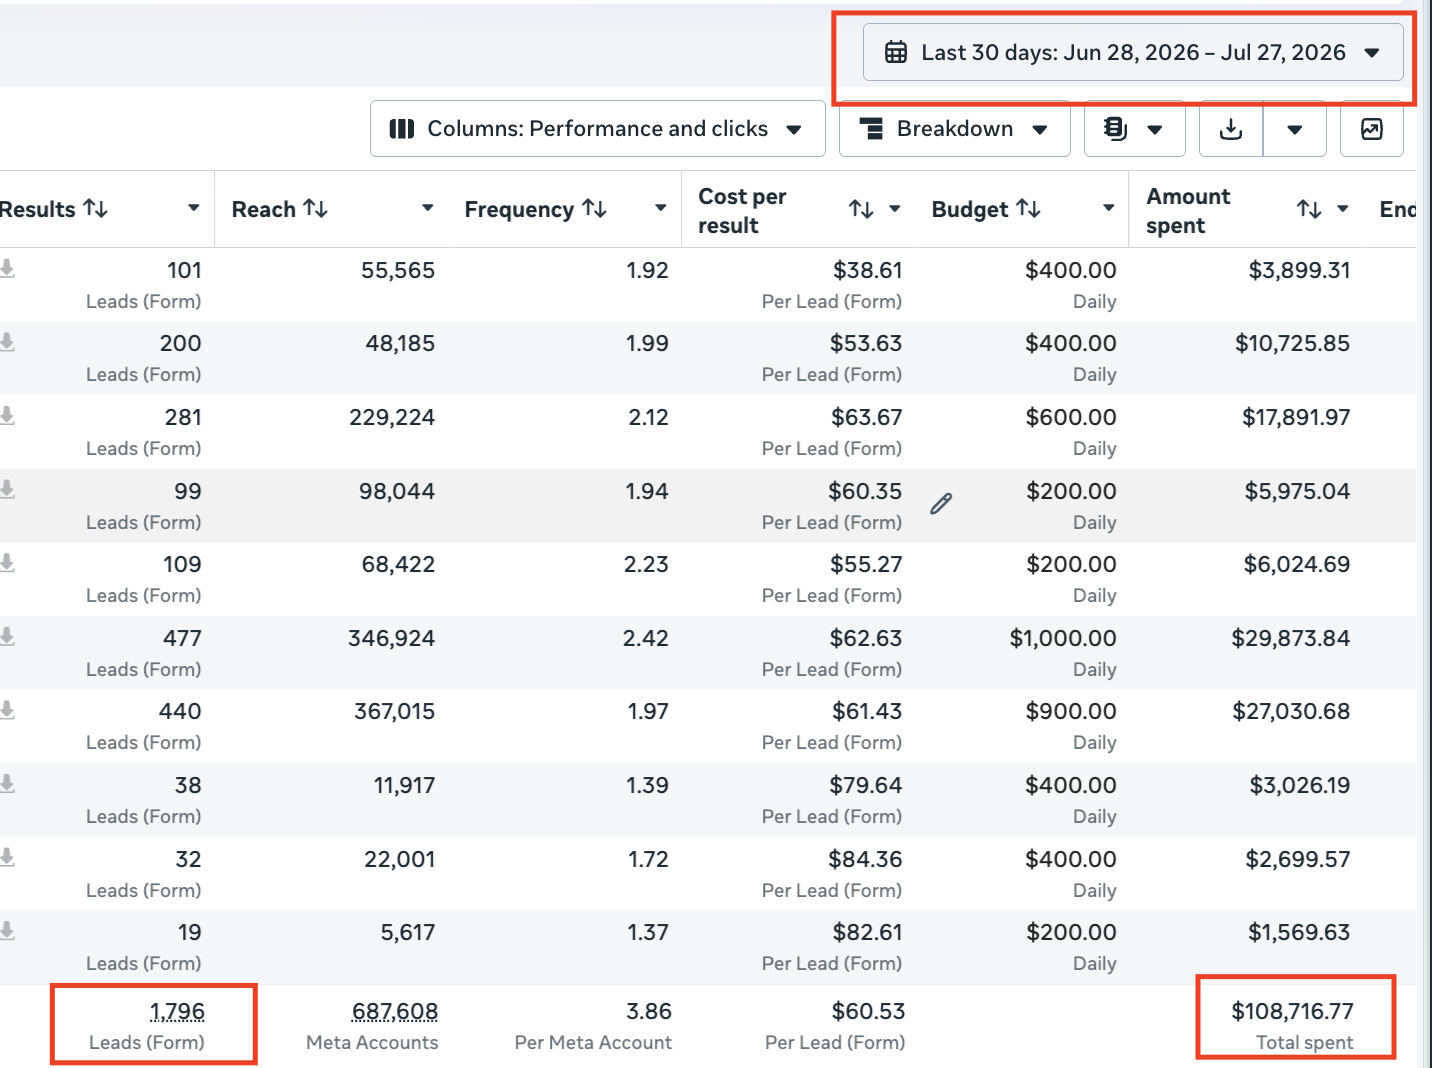Viewport: 1432px width, 1068px height.
Task: Open the Cost per result column options
Action: pos(895,209)
